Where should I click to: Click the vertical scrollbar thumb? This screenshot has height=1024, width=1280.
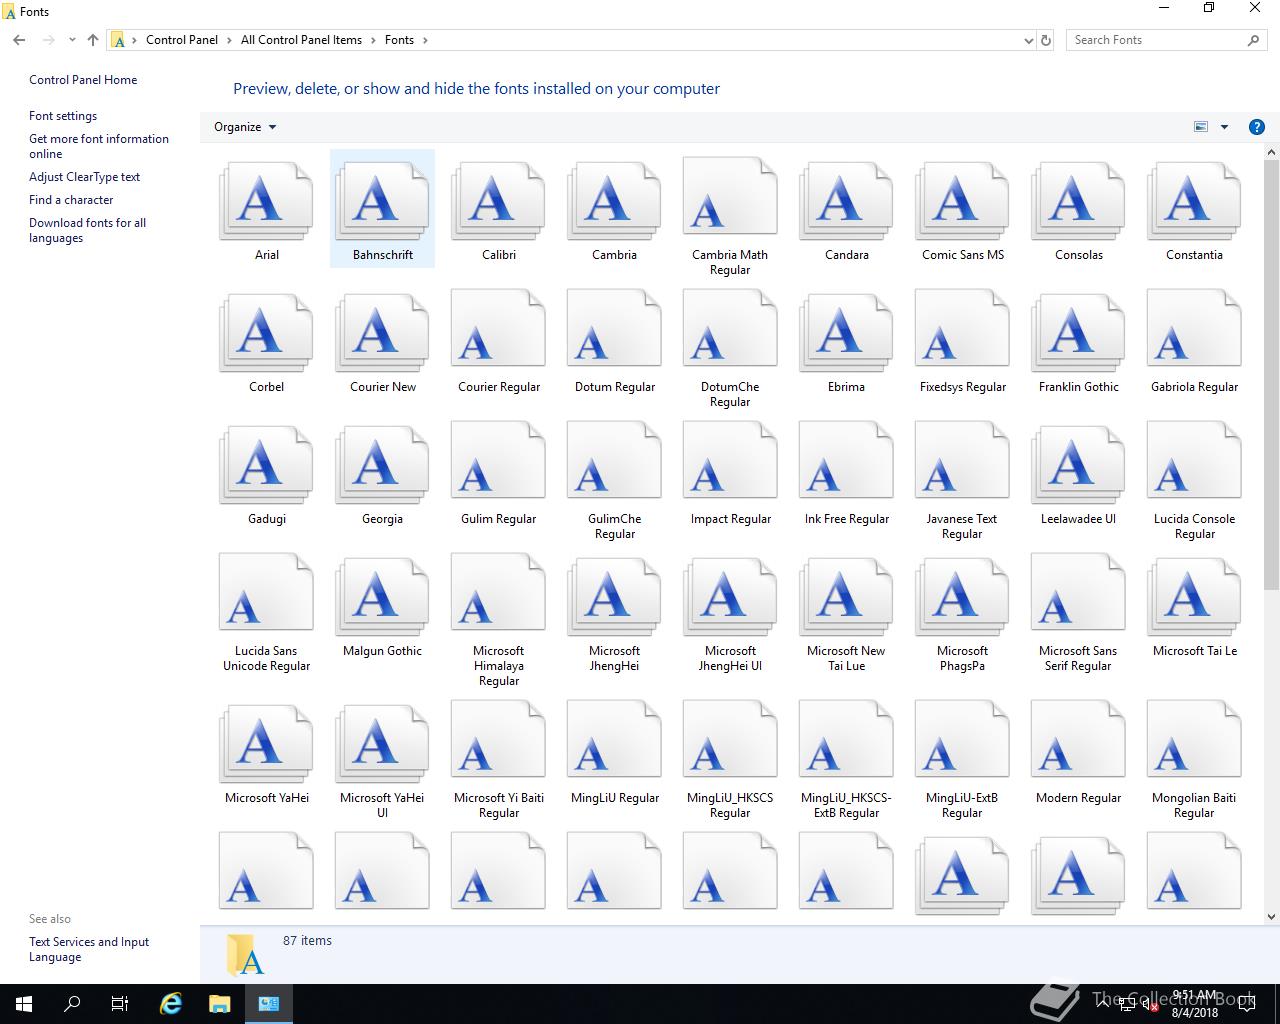click(x=1272, y=376)
